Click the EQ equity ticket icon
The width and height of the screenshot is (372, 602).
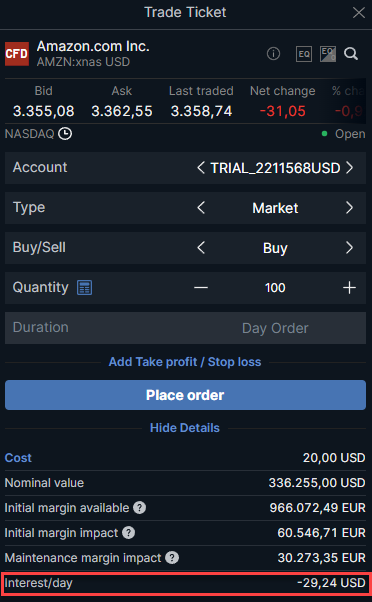tap(304, 54)
